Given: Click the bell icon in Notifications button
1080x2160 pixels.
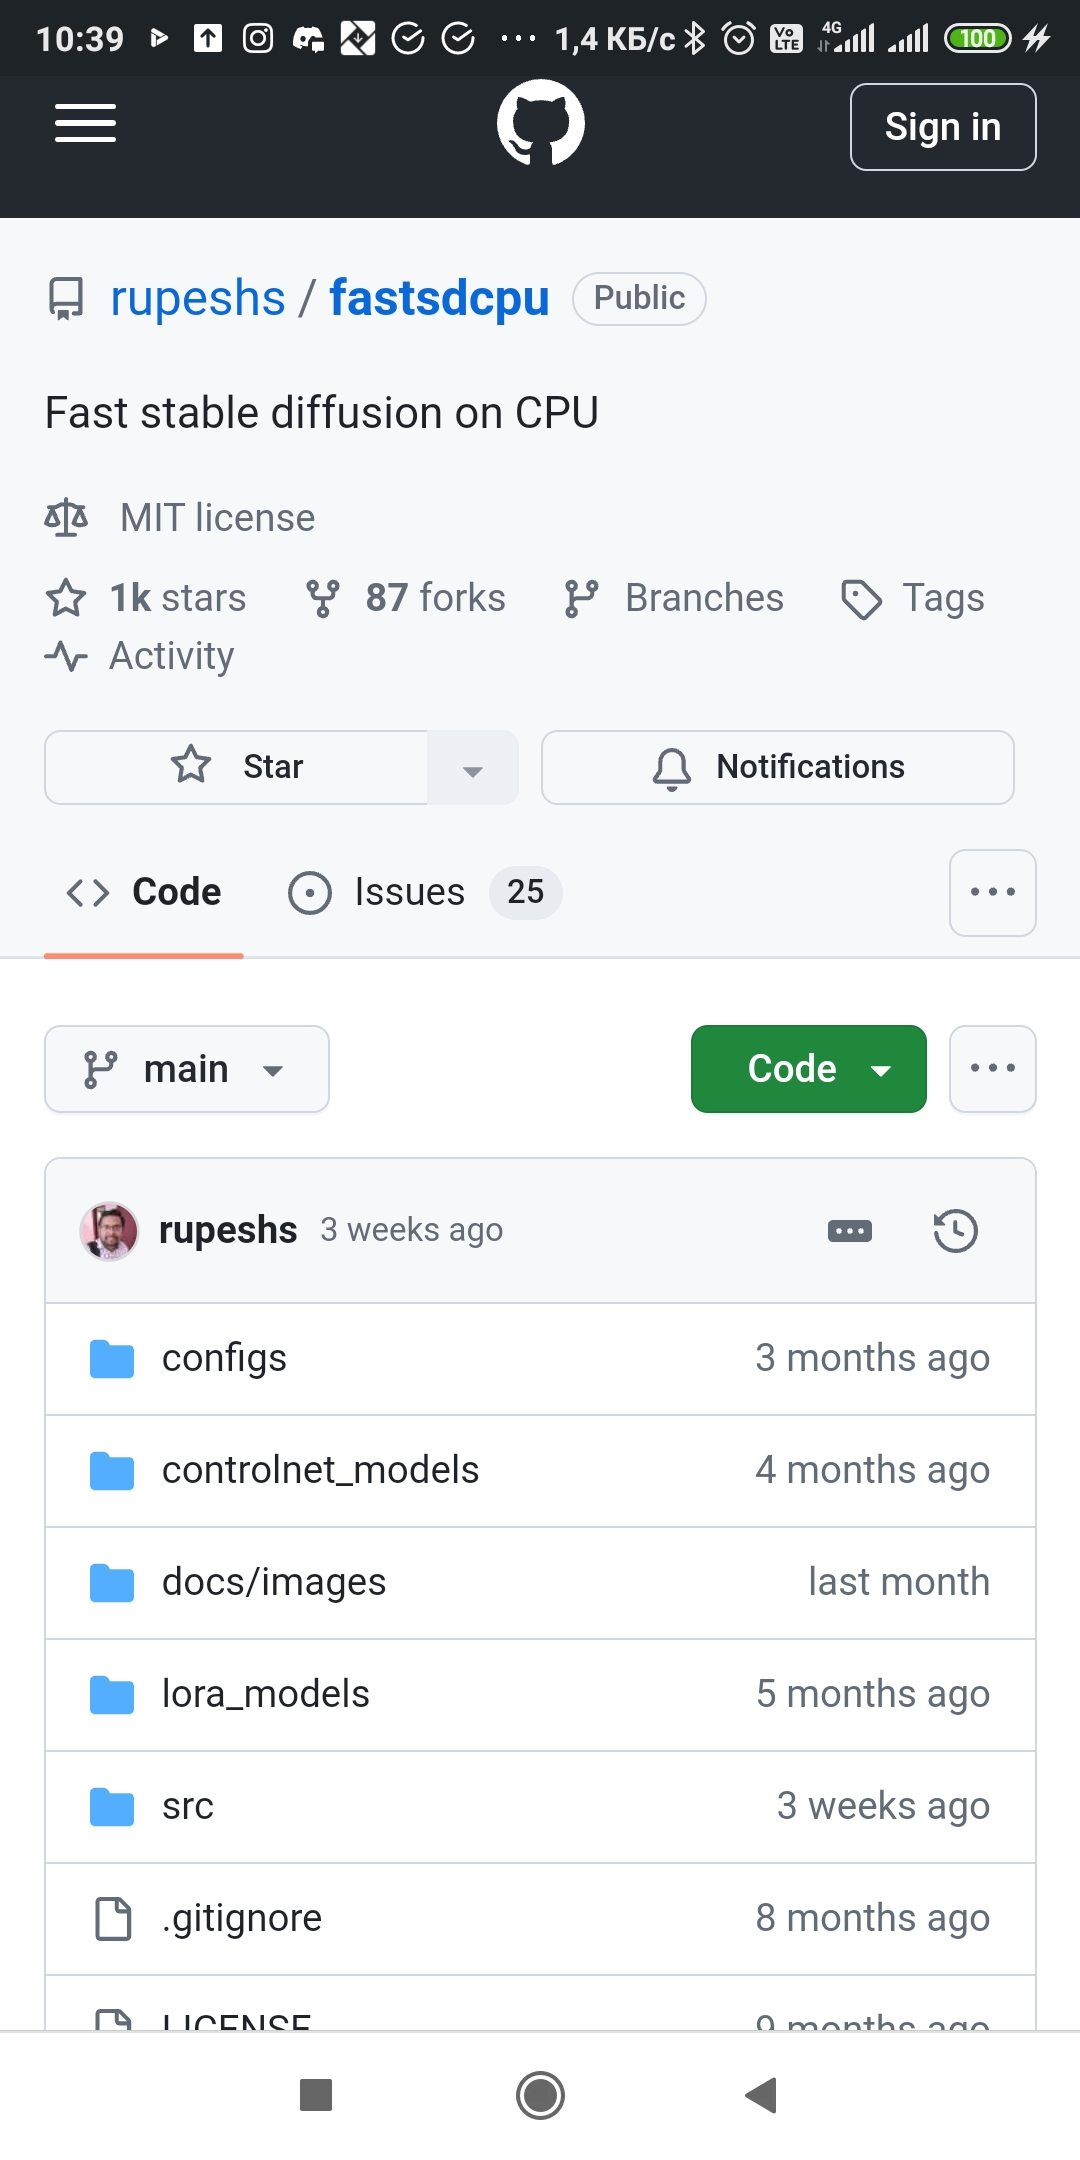Looking at the screenshot, I should tap(672, 768).
